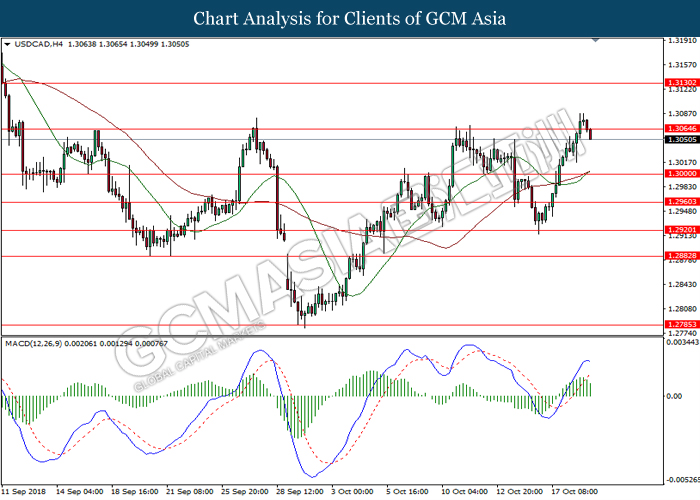The height and width of the screenshot is (500, 700).
Task: Click the MACD 0.00 scale value
Action: (x=675, y=396)
